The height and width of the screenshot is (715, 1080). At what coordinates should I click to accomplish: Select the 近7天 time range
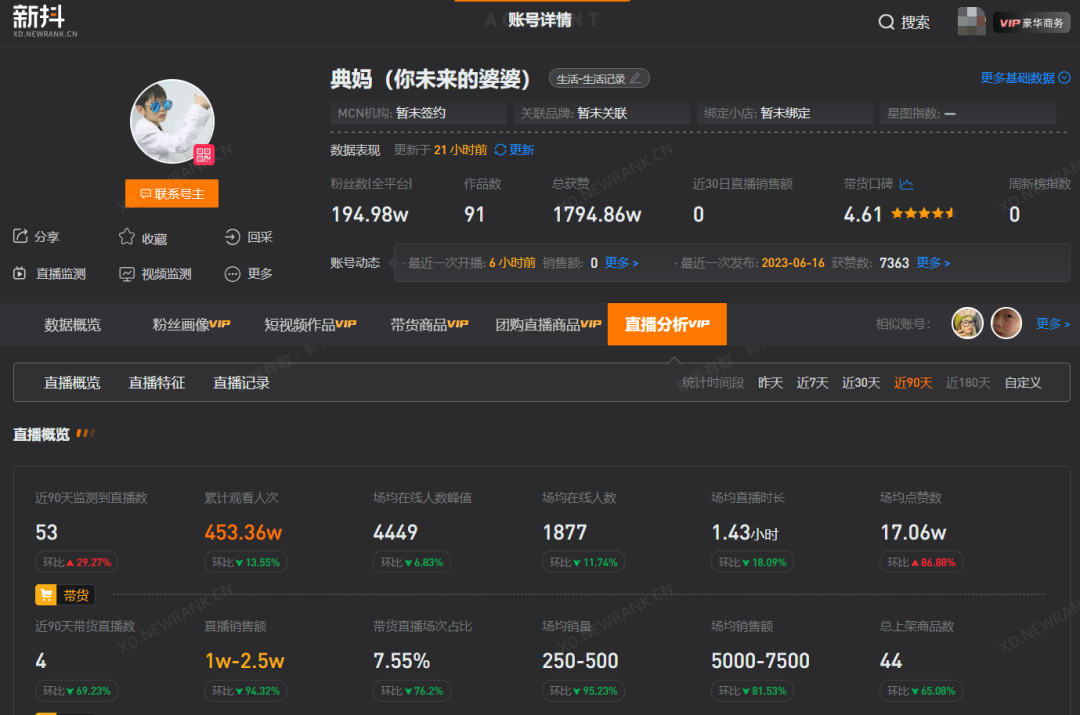[x=812, y=383]
